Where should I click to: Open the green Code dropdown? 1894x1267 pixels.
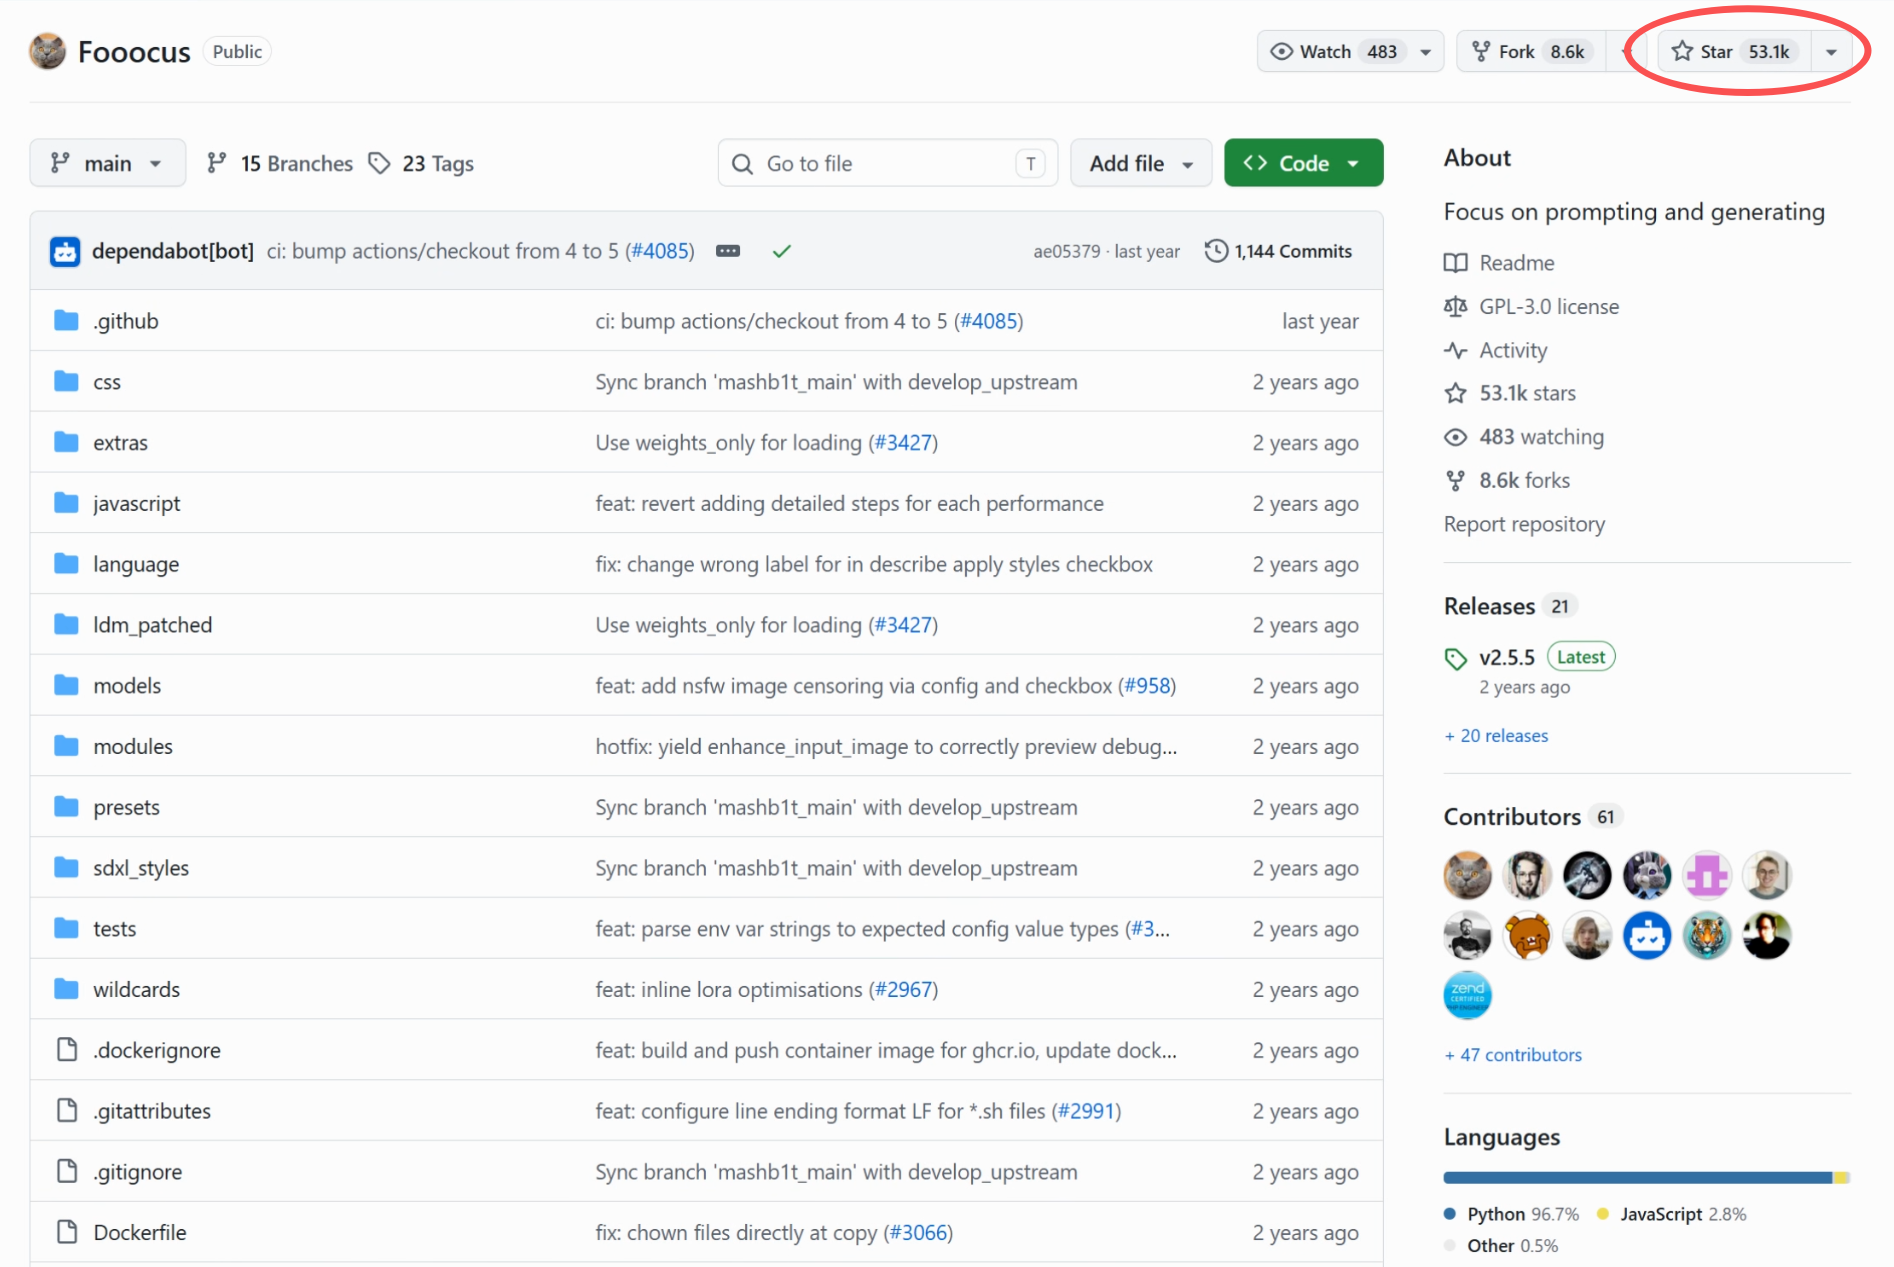click(1303, 163)
